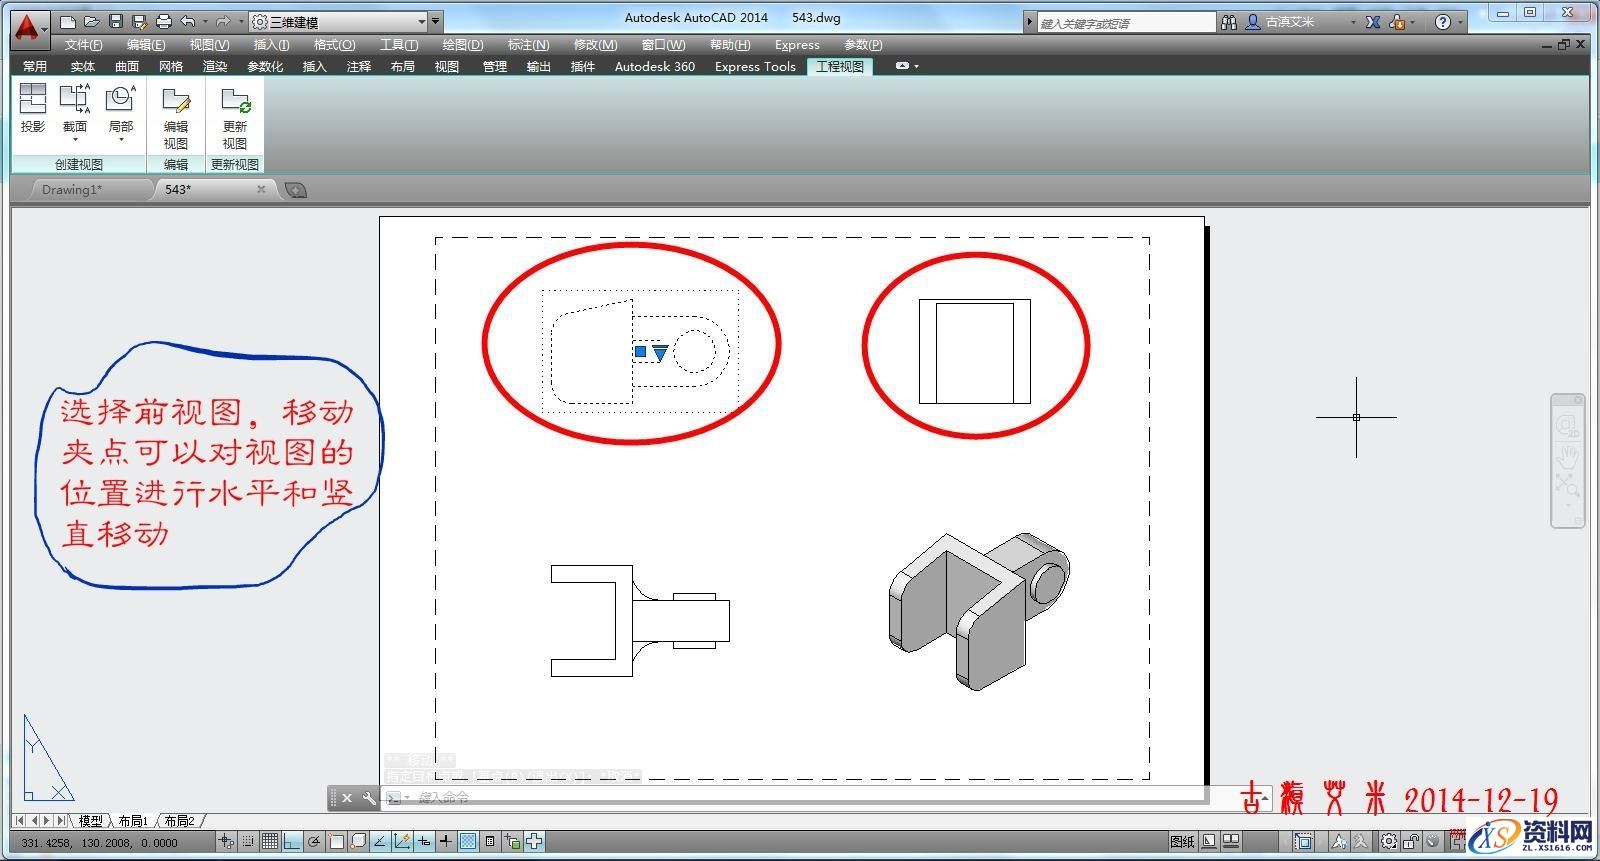Image resolution: width=1600 pixels, height=861 pixels.
Task: Click the Save icon in quick access toolbar
Action: pyautogui.click(x=116, y=21)
